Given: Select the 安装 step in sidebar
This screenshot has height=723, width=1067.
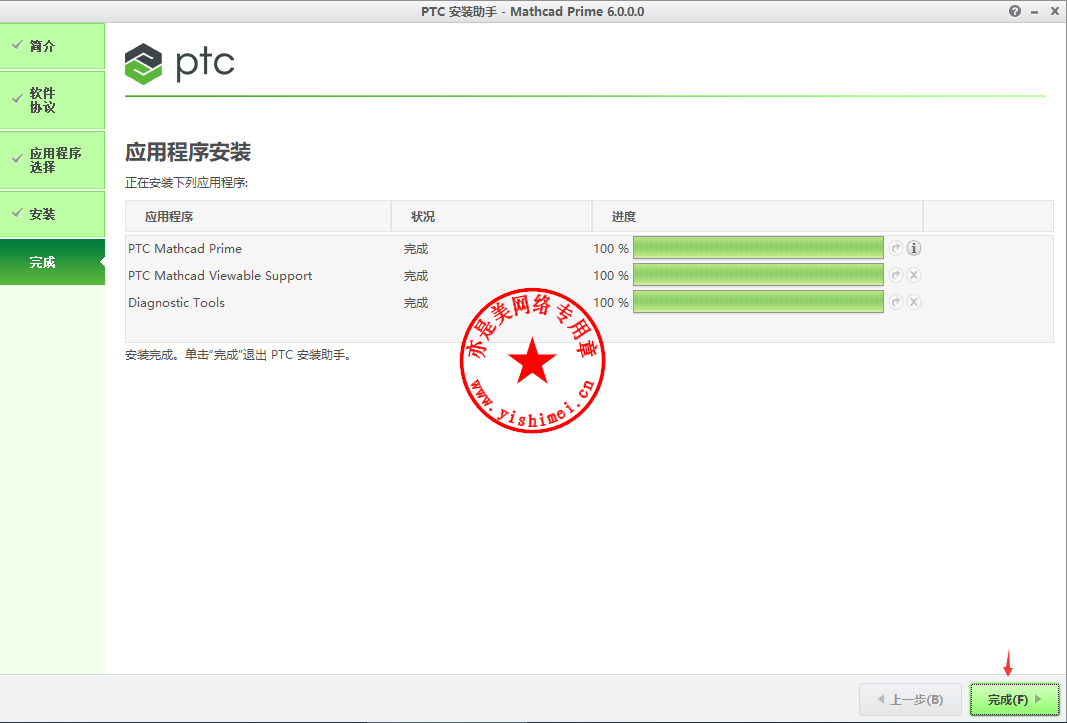Looking at the screenshot, I should tap(52, 214).
